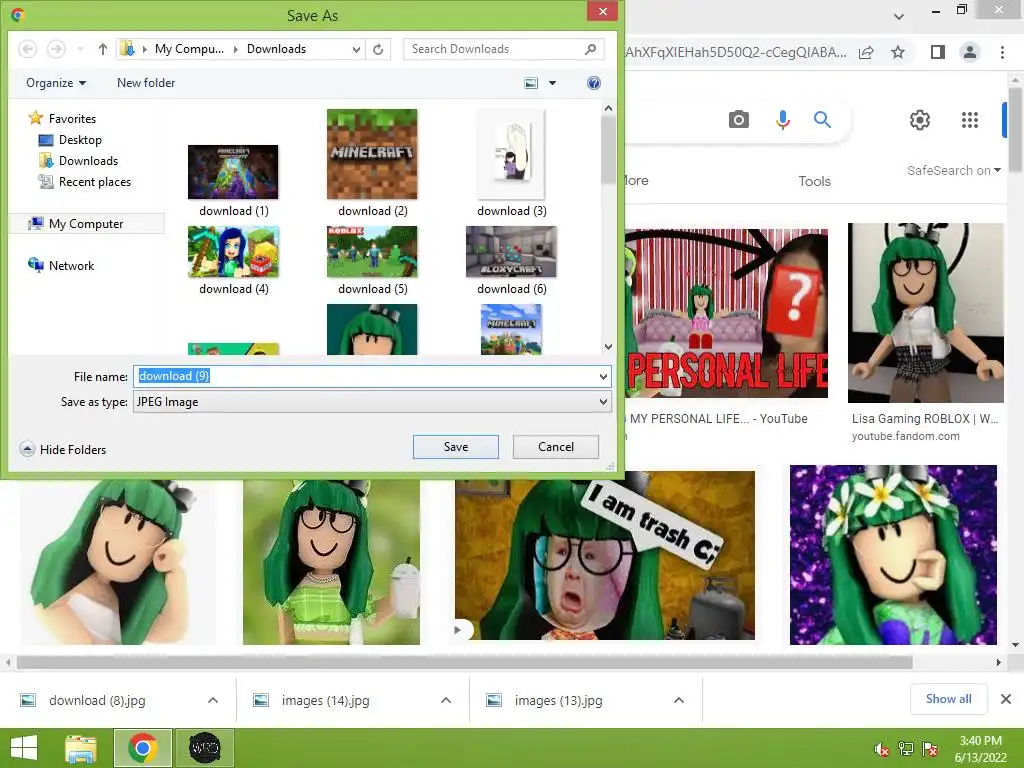Image resolution: width=1024 pixels, height=768 pixels.
Task: Click Show all downloads
Action: point(948,699)
